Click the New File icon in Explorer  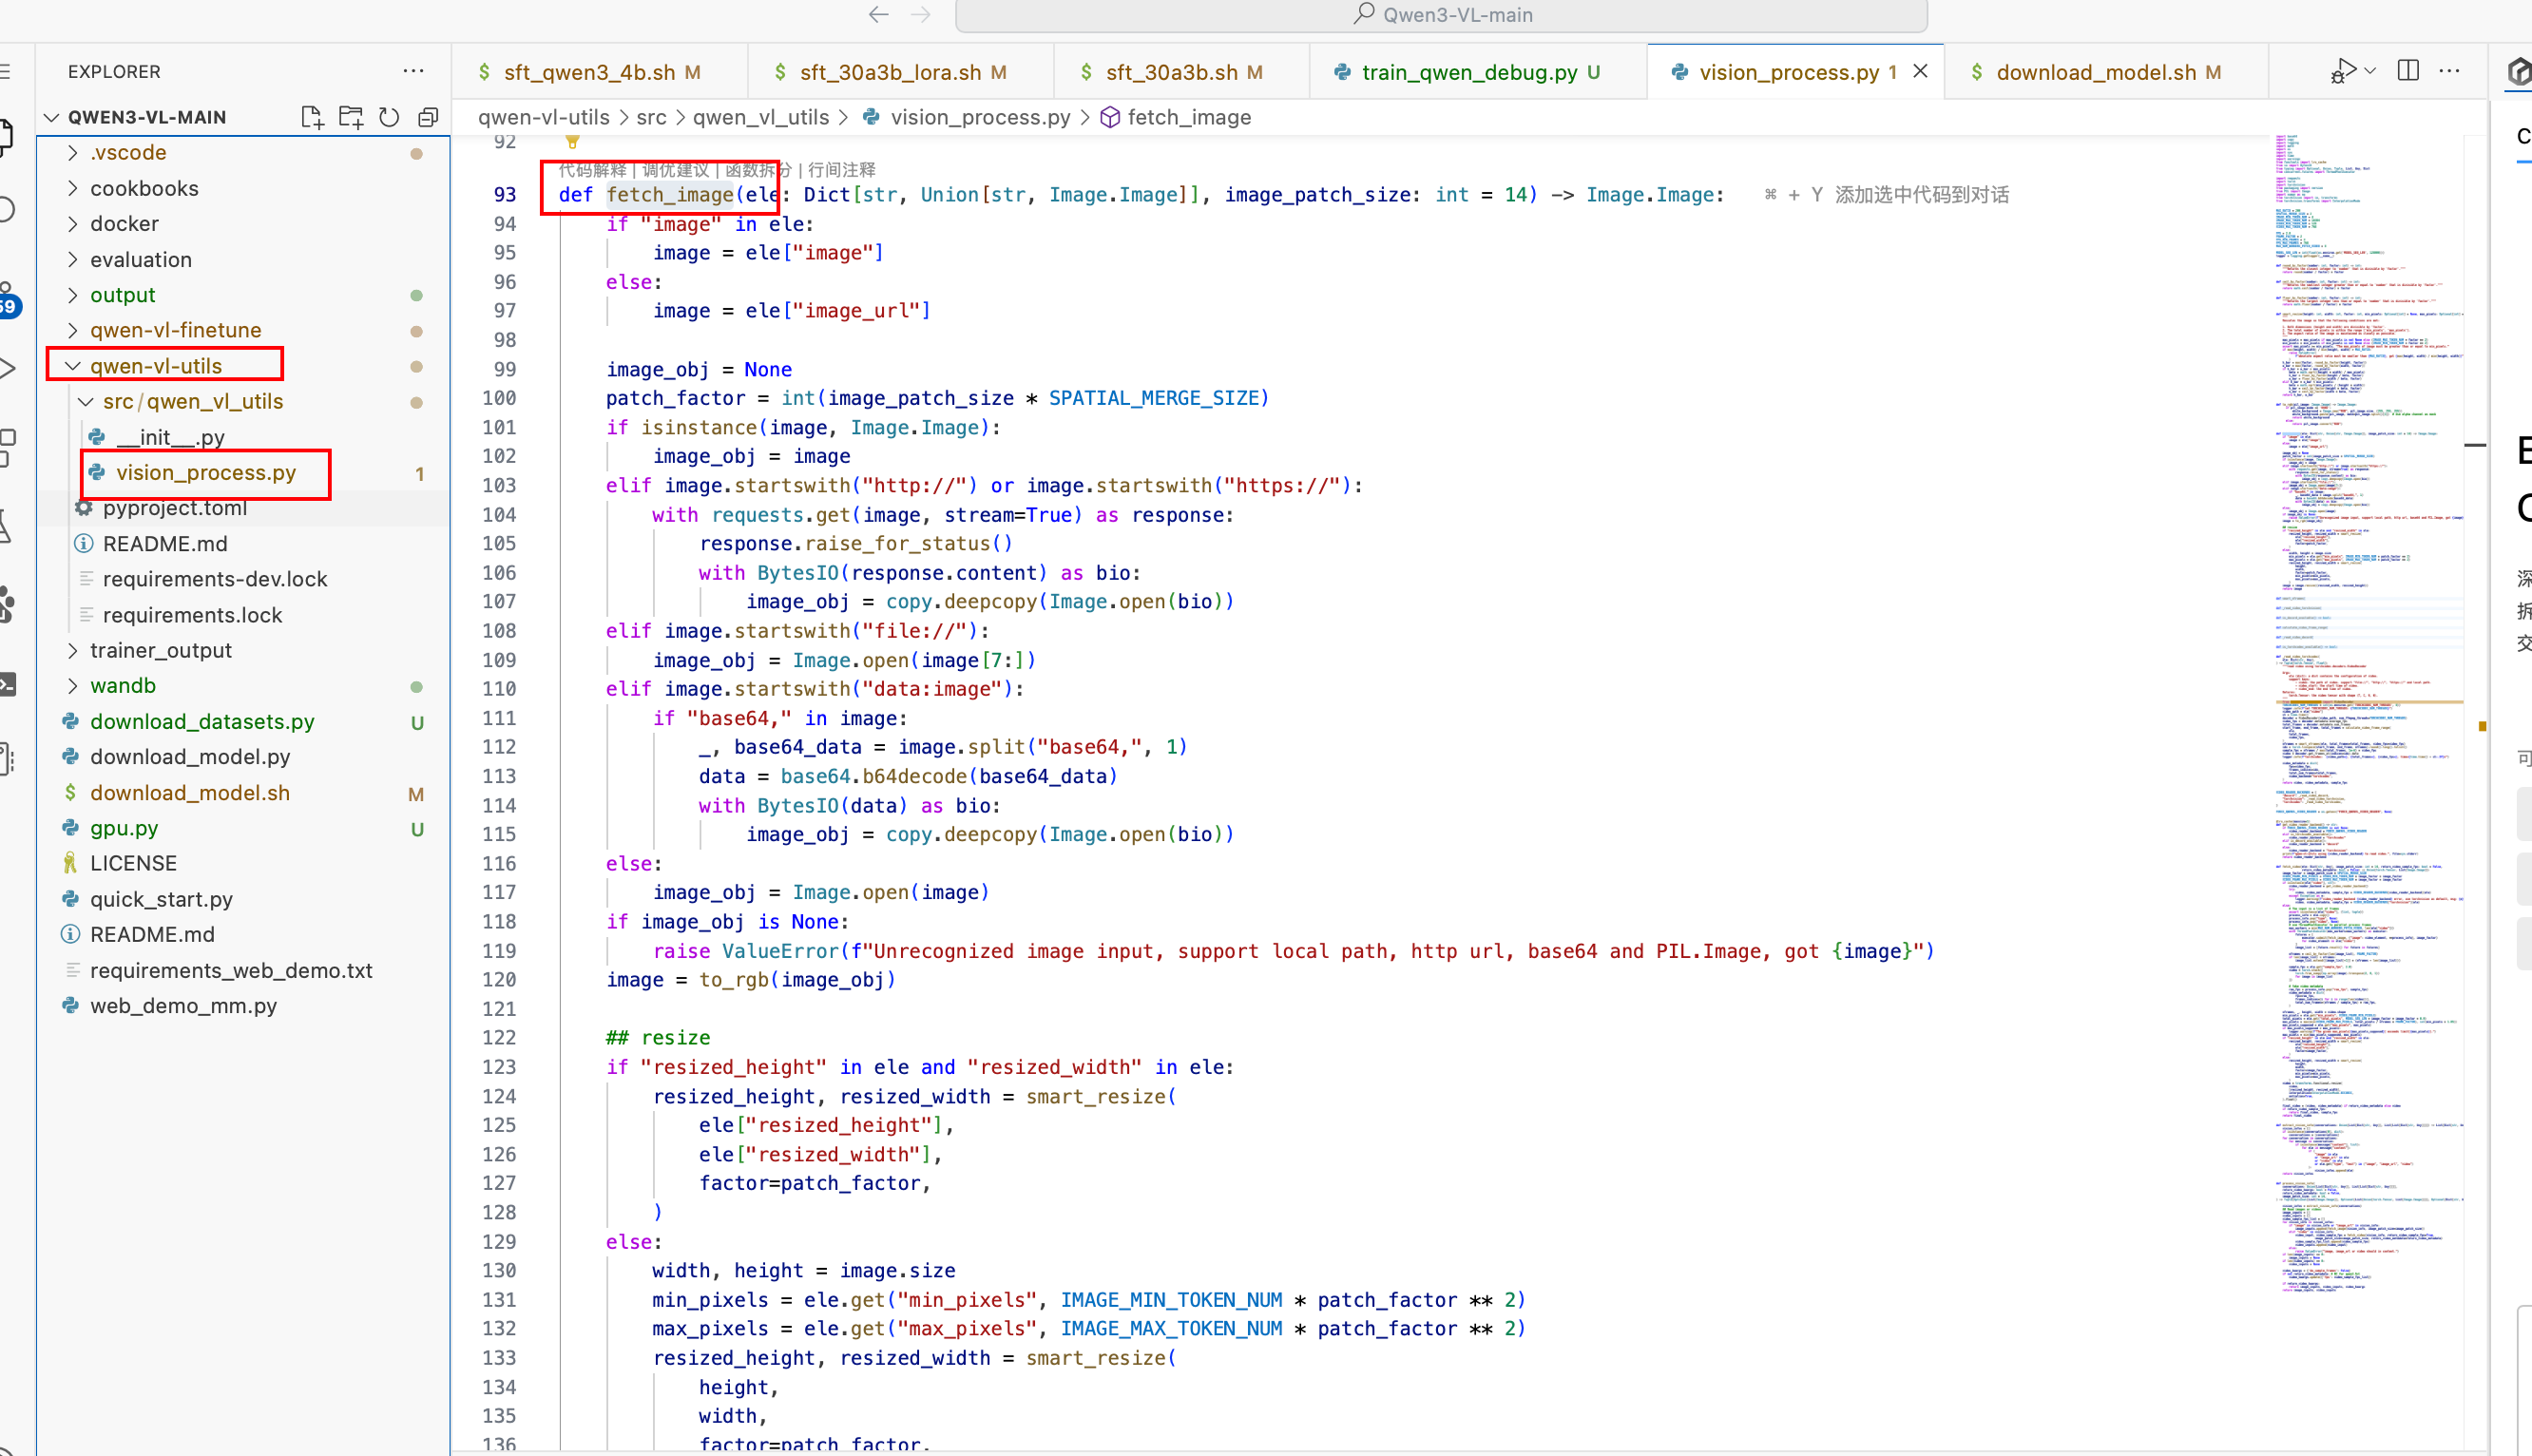click(x=312, y=117)
